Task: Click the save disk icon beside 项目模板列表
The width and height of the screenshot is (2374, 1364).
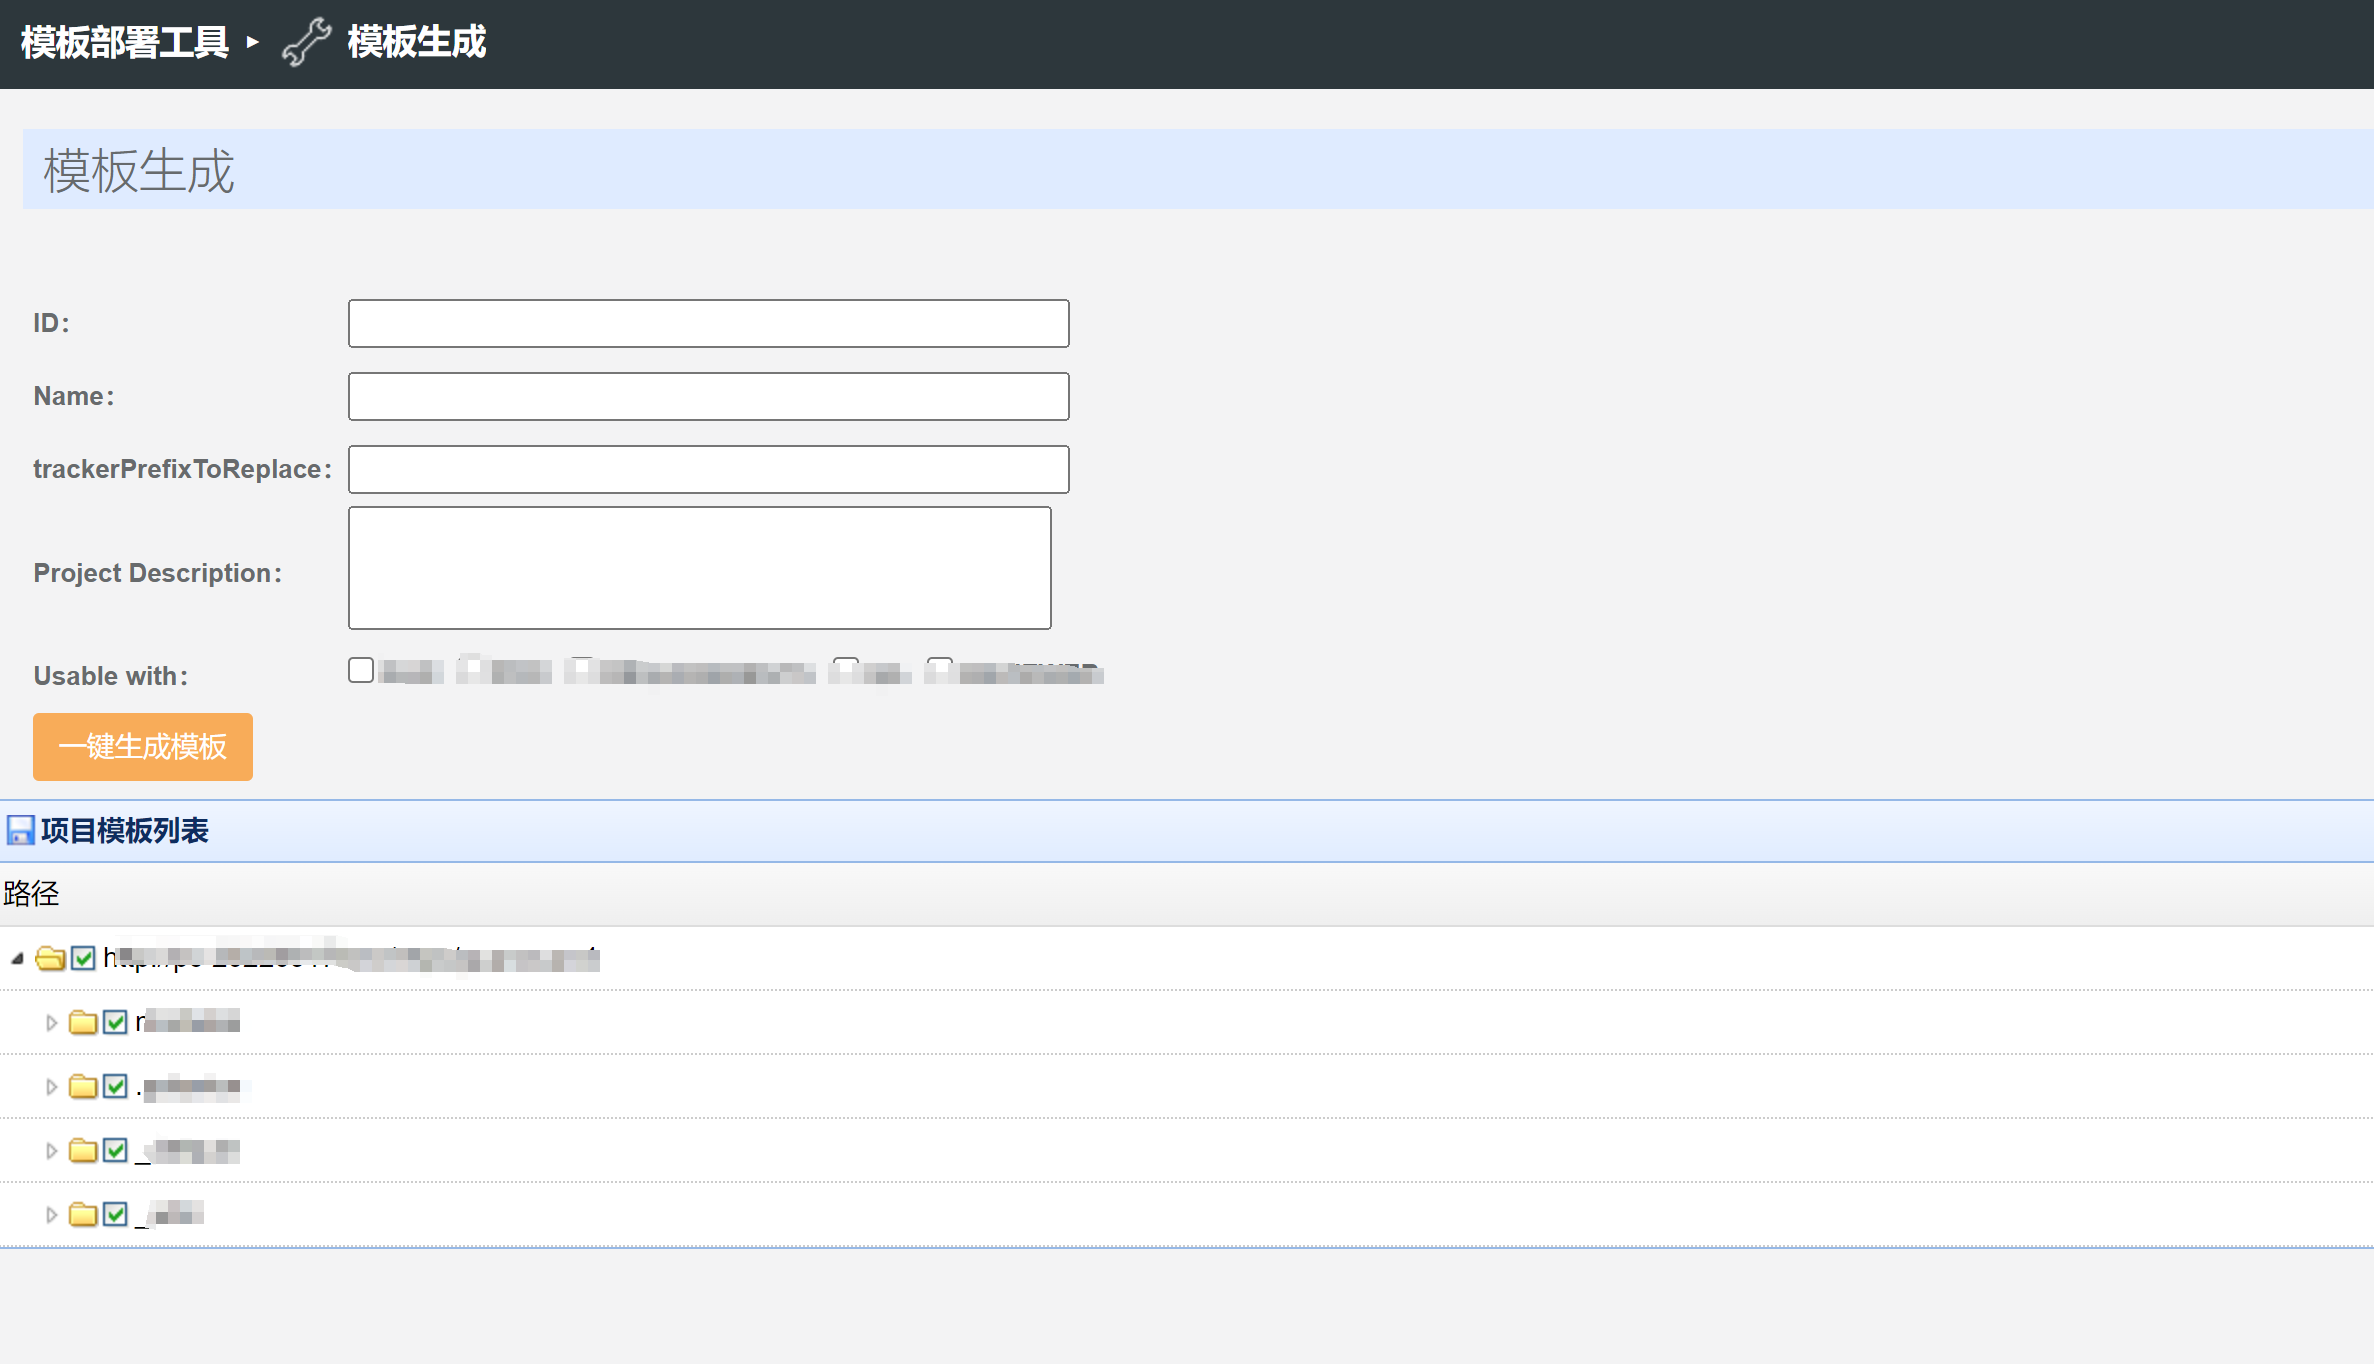Action: (x=20, y=831)
